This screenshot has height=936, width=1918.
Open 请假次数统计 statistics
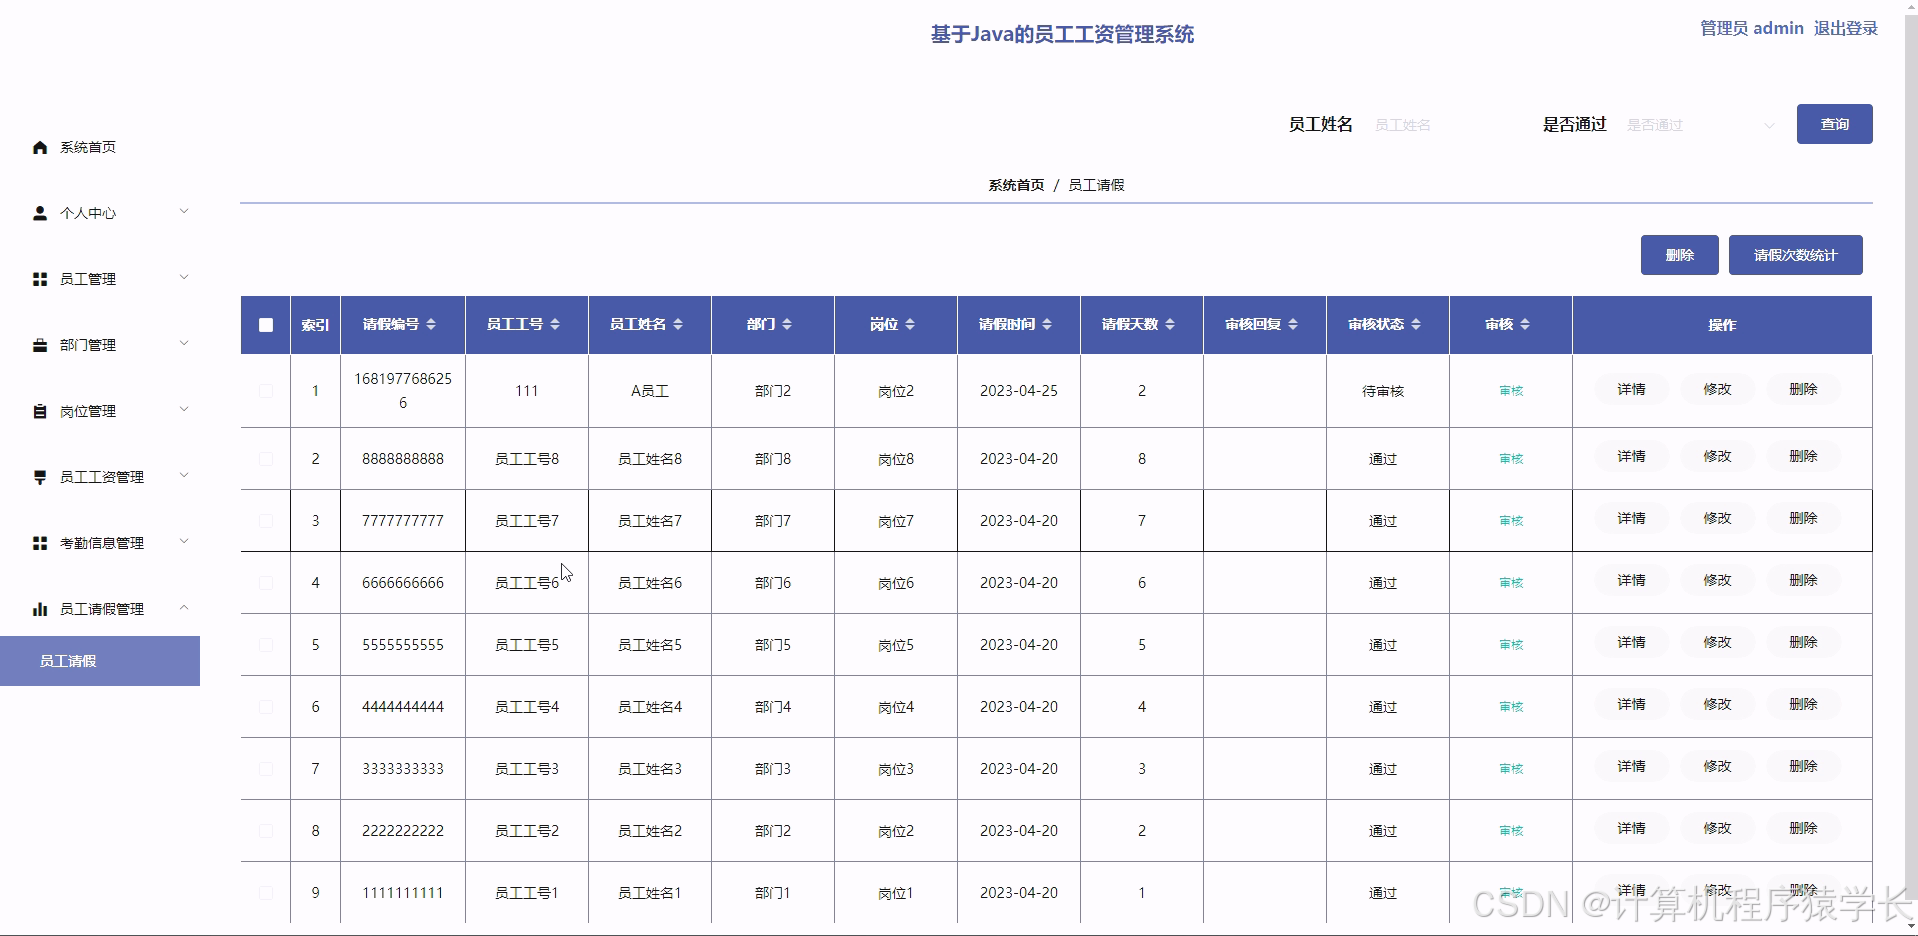pos(1795,255)
